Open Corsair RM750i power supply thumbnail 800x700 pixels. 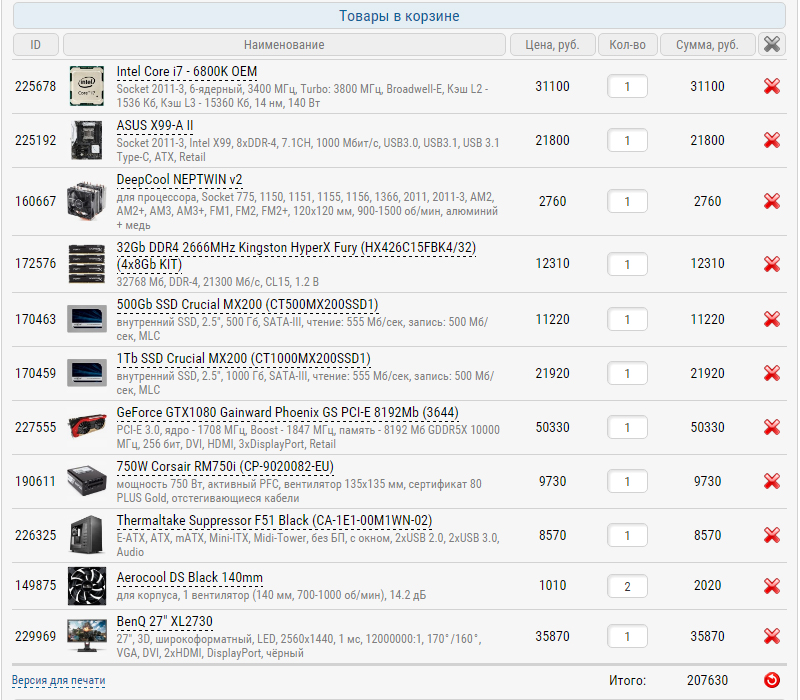(87, 481)
